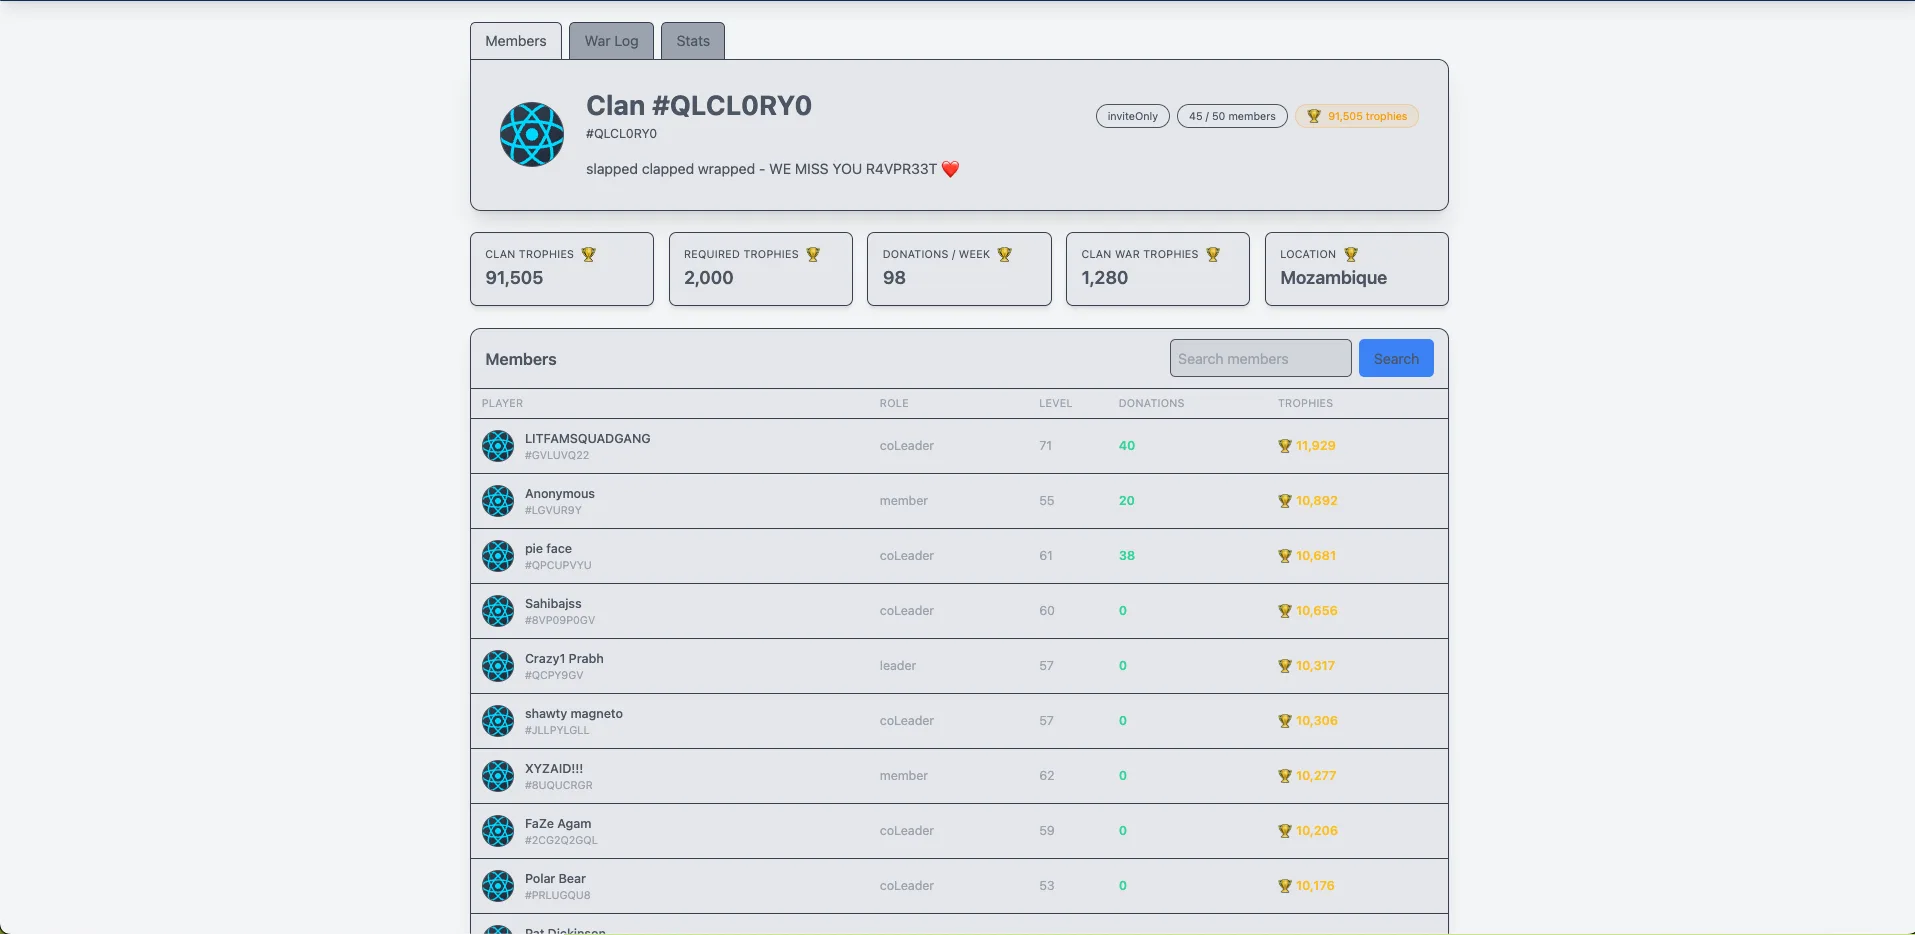The height and width of the screenshot is (935, 1915).
Task: Click the trophy icon next to 11,929
Action: tap(1285, 446)
